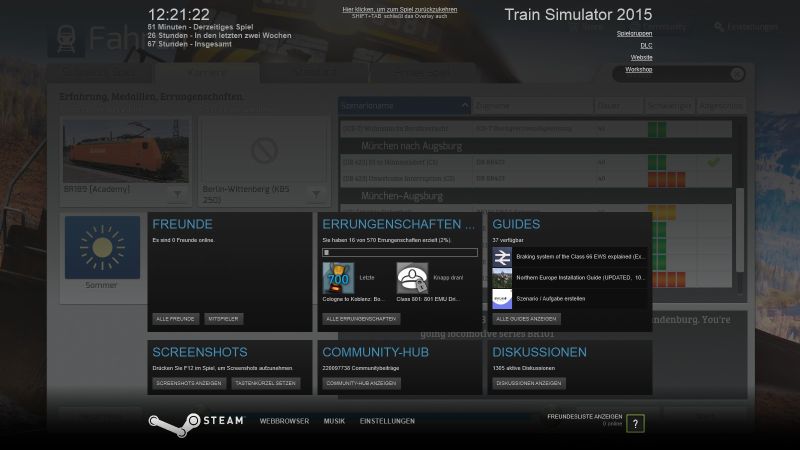Click the scenario list vertical scrollbar
This screenshot has height=450, width=800.
click(x=740, y=230)
